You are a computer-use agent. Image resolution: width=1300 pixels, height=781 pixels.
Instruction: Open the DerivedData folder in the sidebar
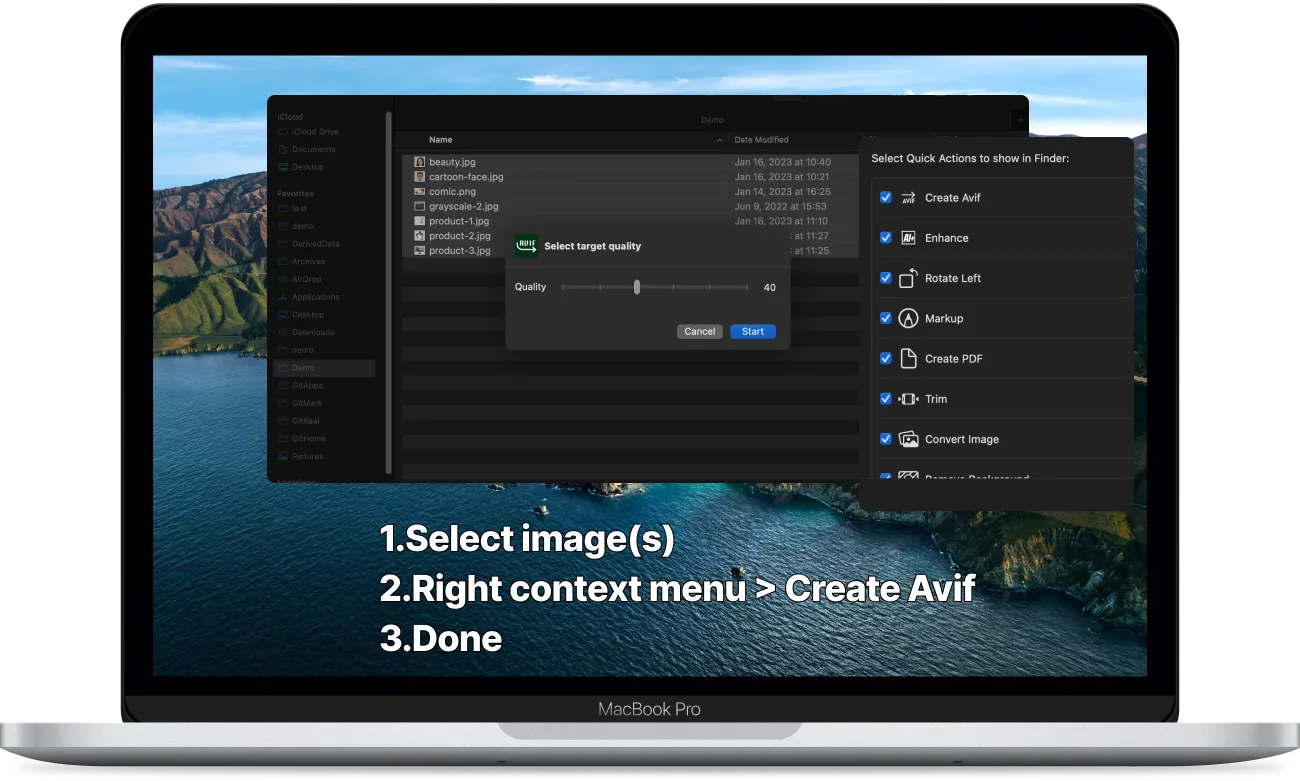(309, 244)
